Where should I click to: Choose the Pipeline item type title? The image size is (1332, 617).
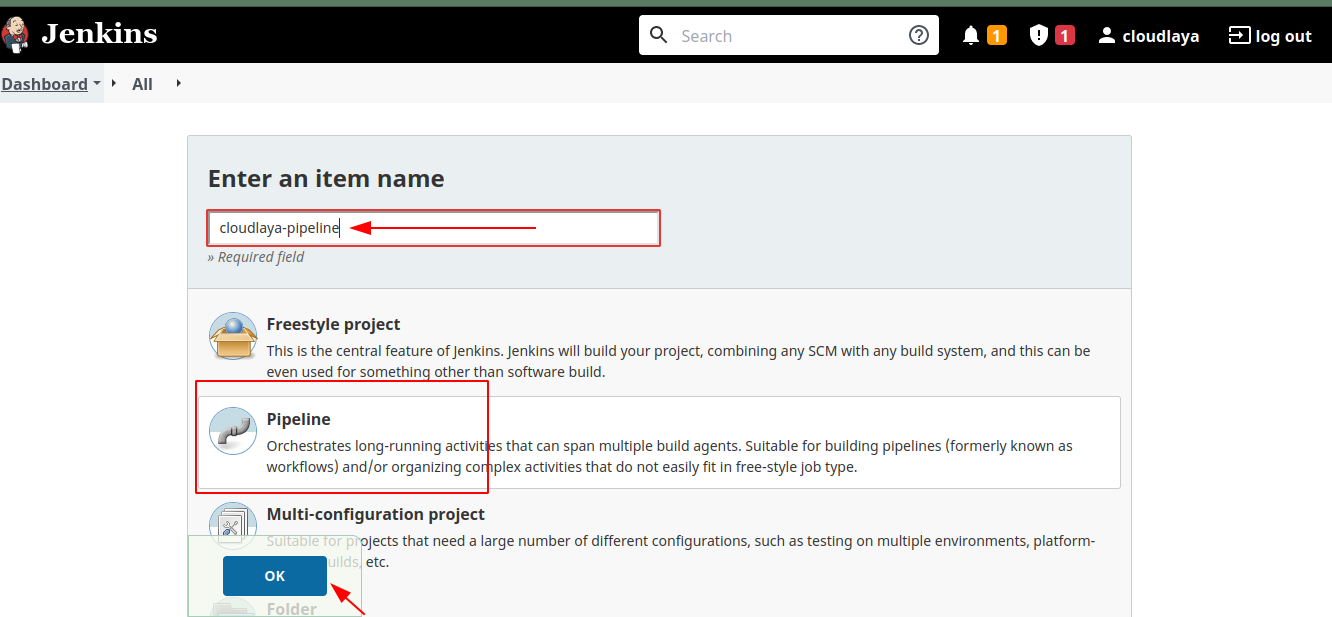pyautogui.click(x=298, y=419)
